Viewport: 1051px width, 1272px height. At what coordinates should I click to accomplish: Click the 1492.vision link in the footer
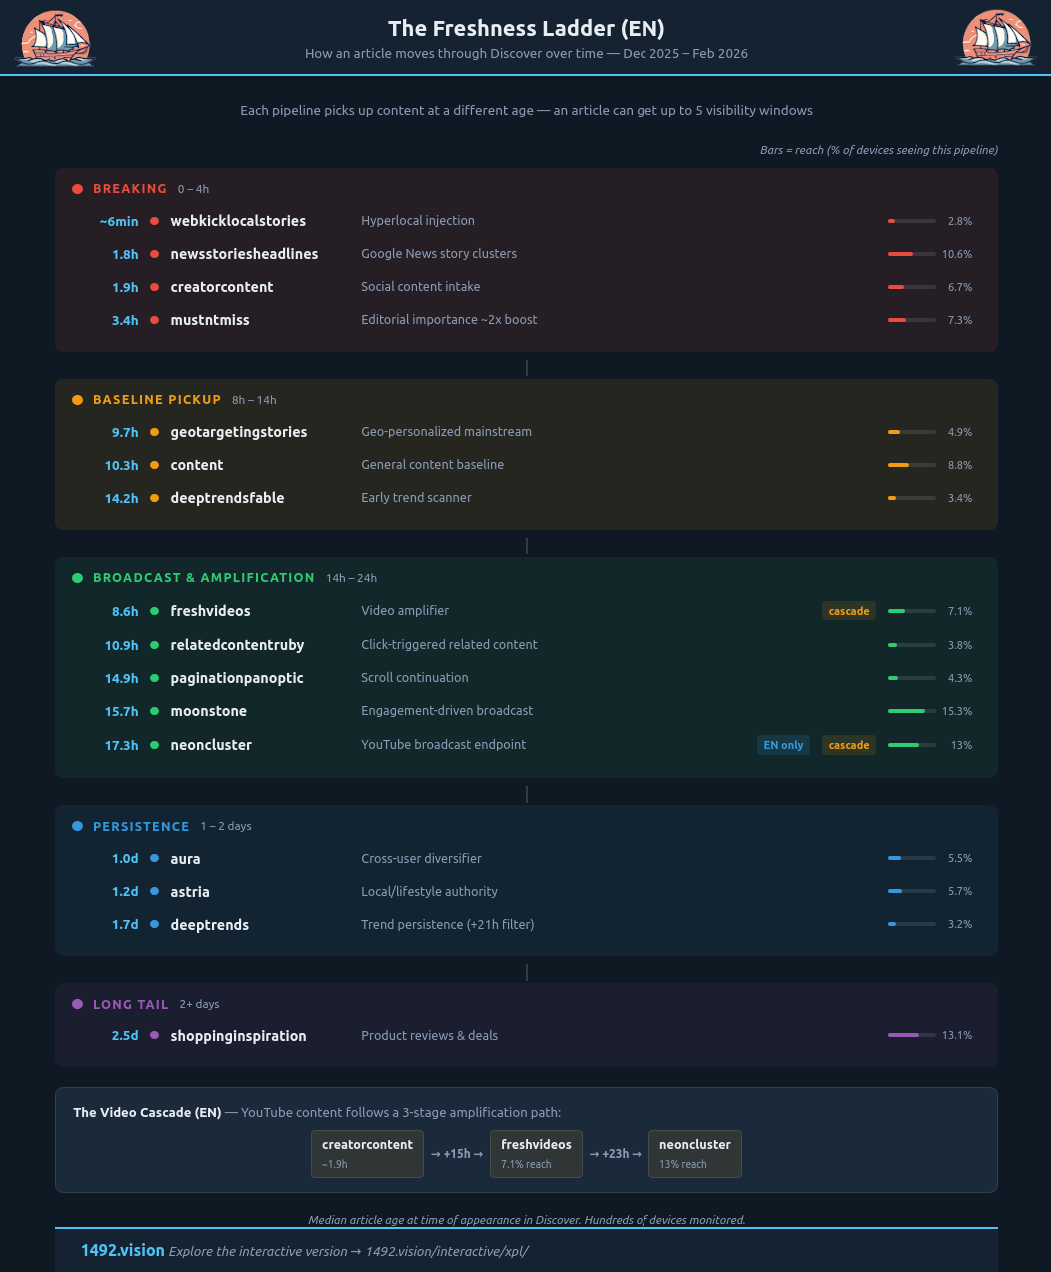pos(122,1250)
